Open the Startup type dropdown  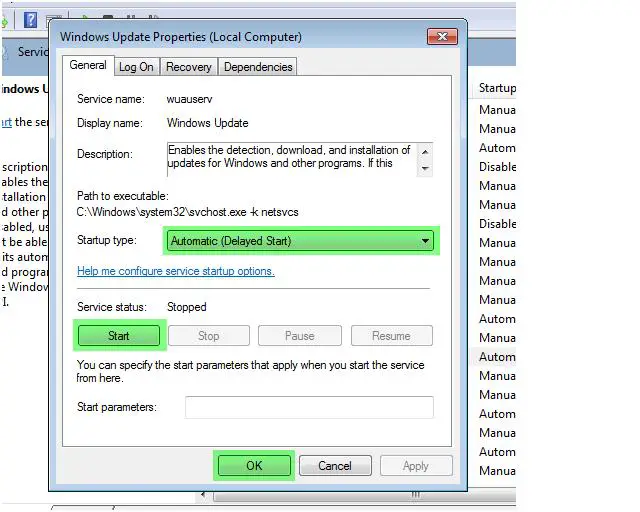coord(300,241)
